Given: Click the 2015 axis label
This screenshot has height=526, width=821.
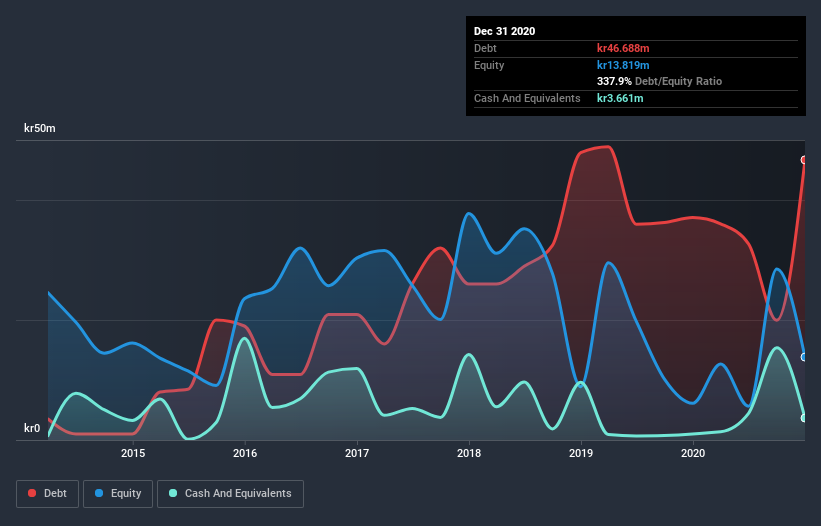Looking at the screenshot, I should click(133, 453).
